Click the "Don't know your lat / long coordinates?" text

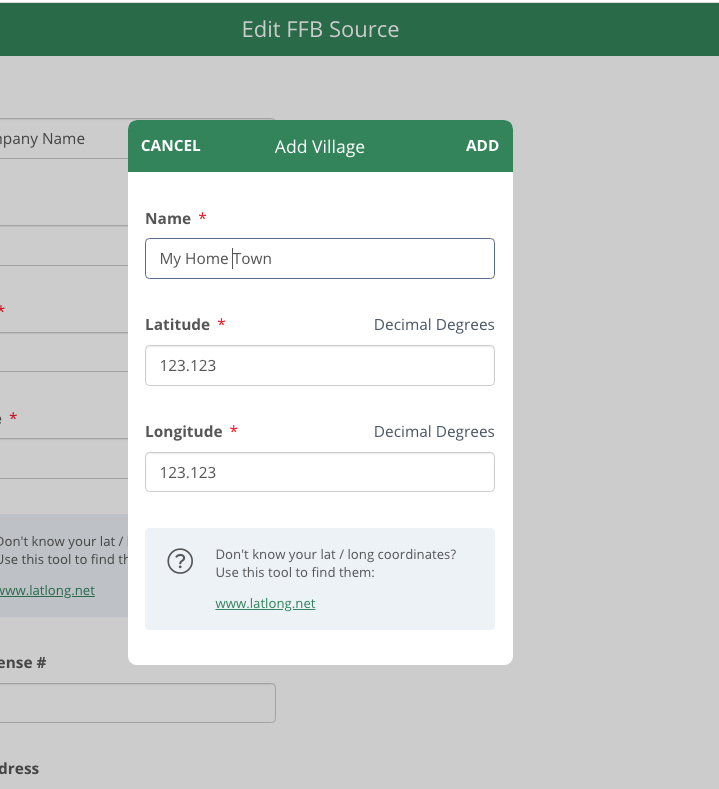[336, 555]
